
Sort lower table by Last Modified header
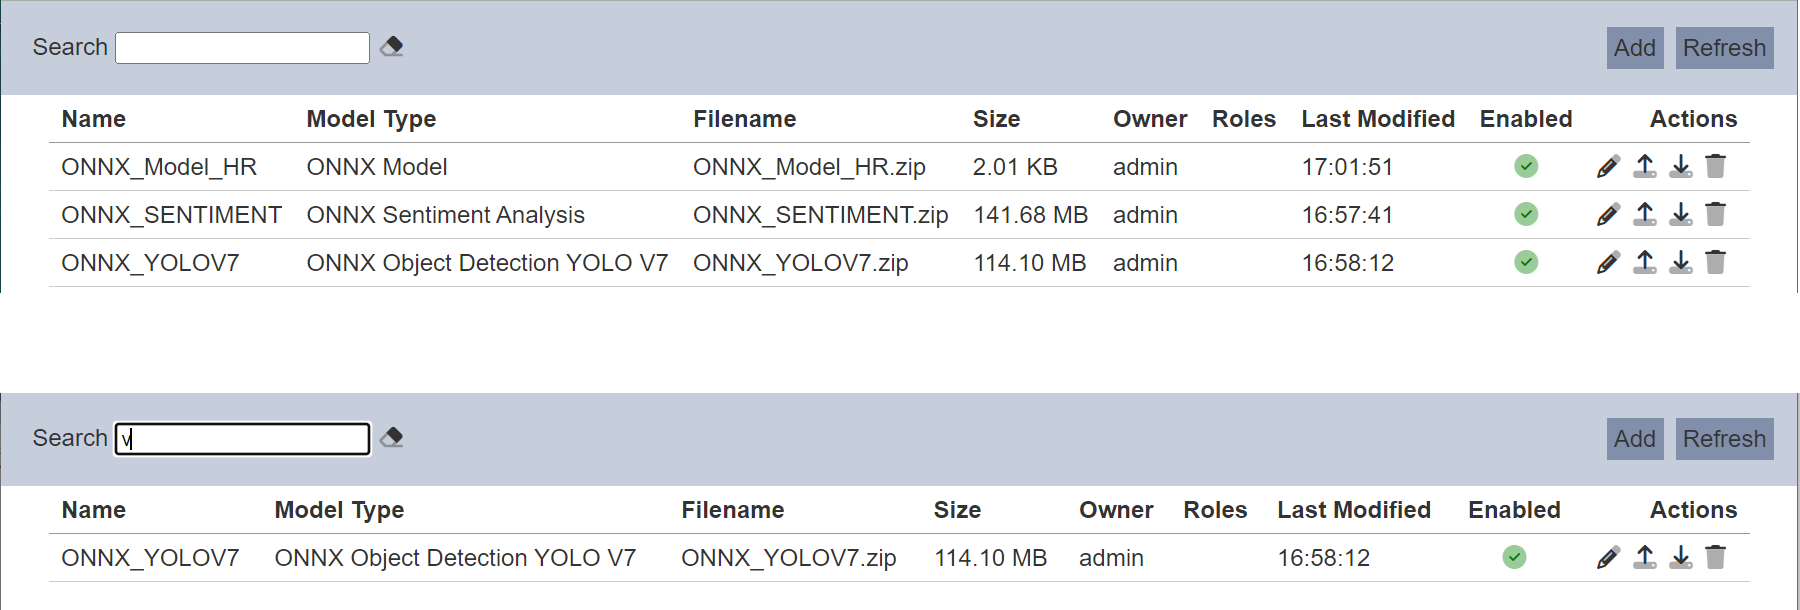click(x=1354, y=510)
